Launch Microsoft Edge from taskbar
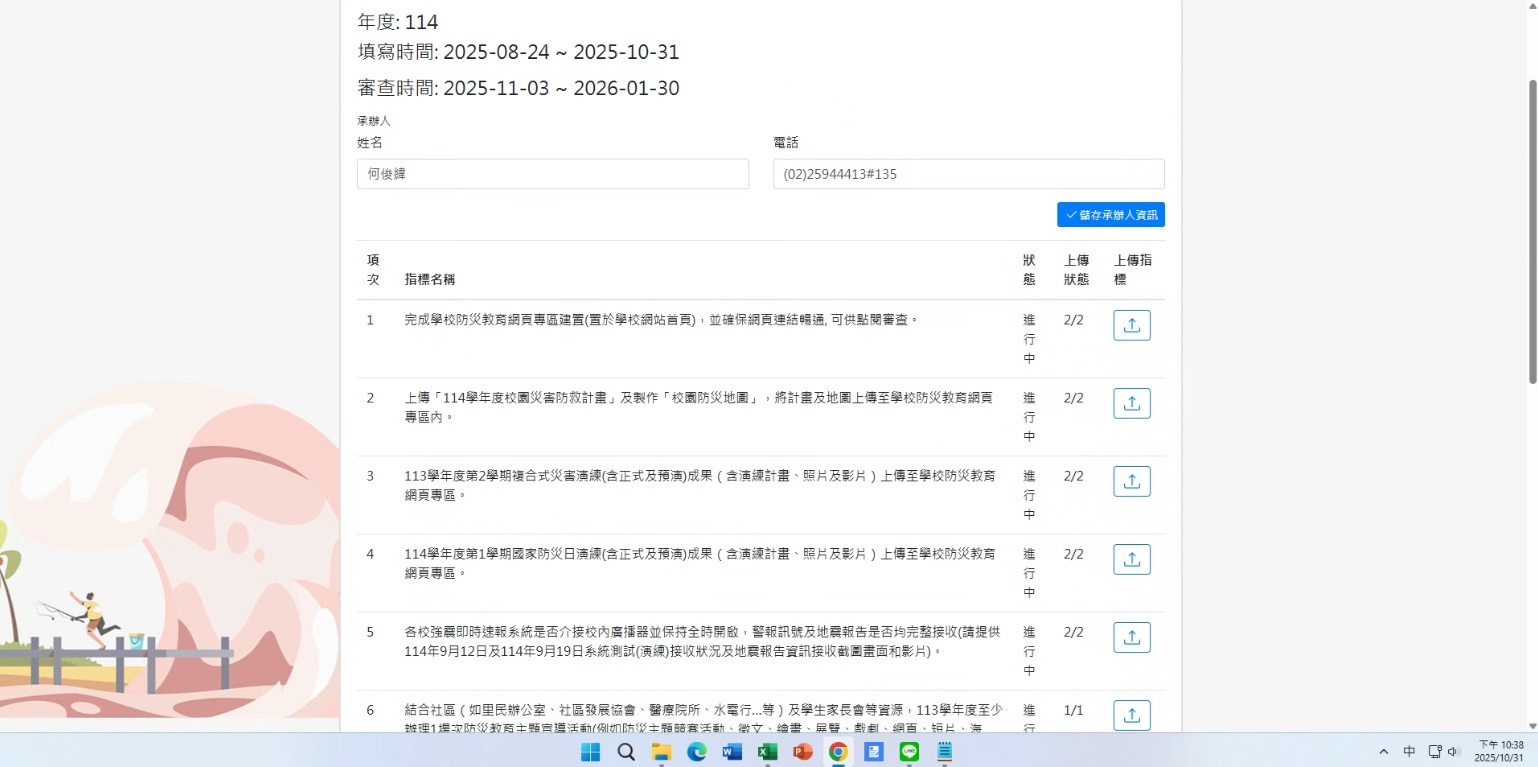Image resolution: width=1538 pixels, height=767 pixels. point(697,752)
